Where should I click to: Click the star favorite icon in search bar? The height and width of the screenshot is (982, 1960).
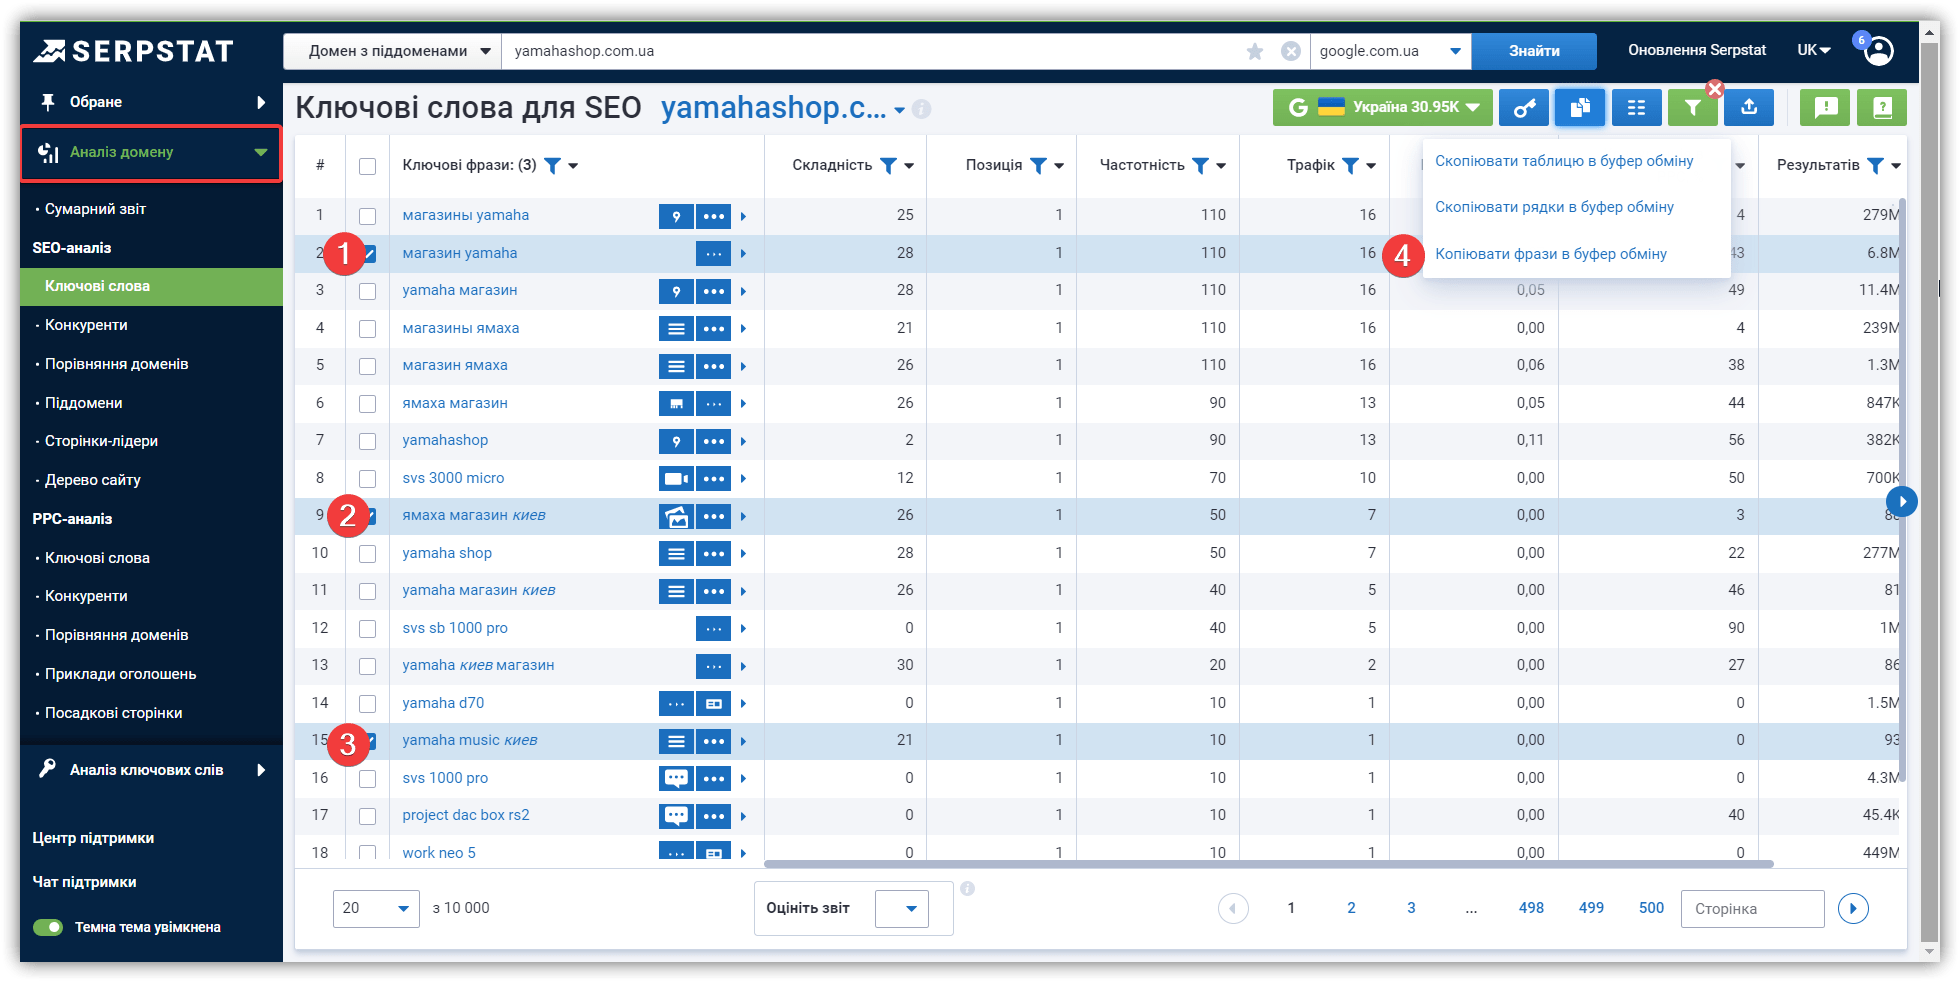coord(1255,51)
